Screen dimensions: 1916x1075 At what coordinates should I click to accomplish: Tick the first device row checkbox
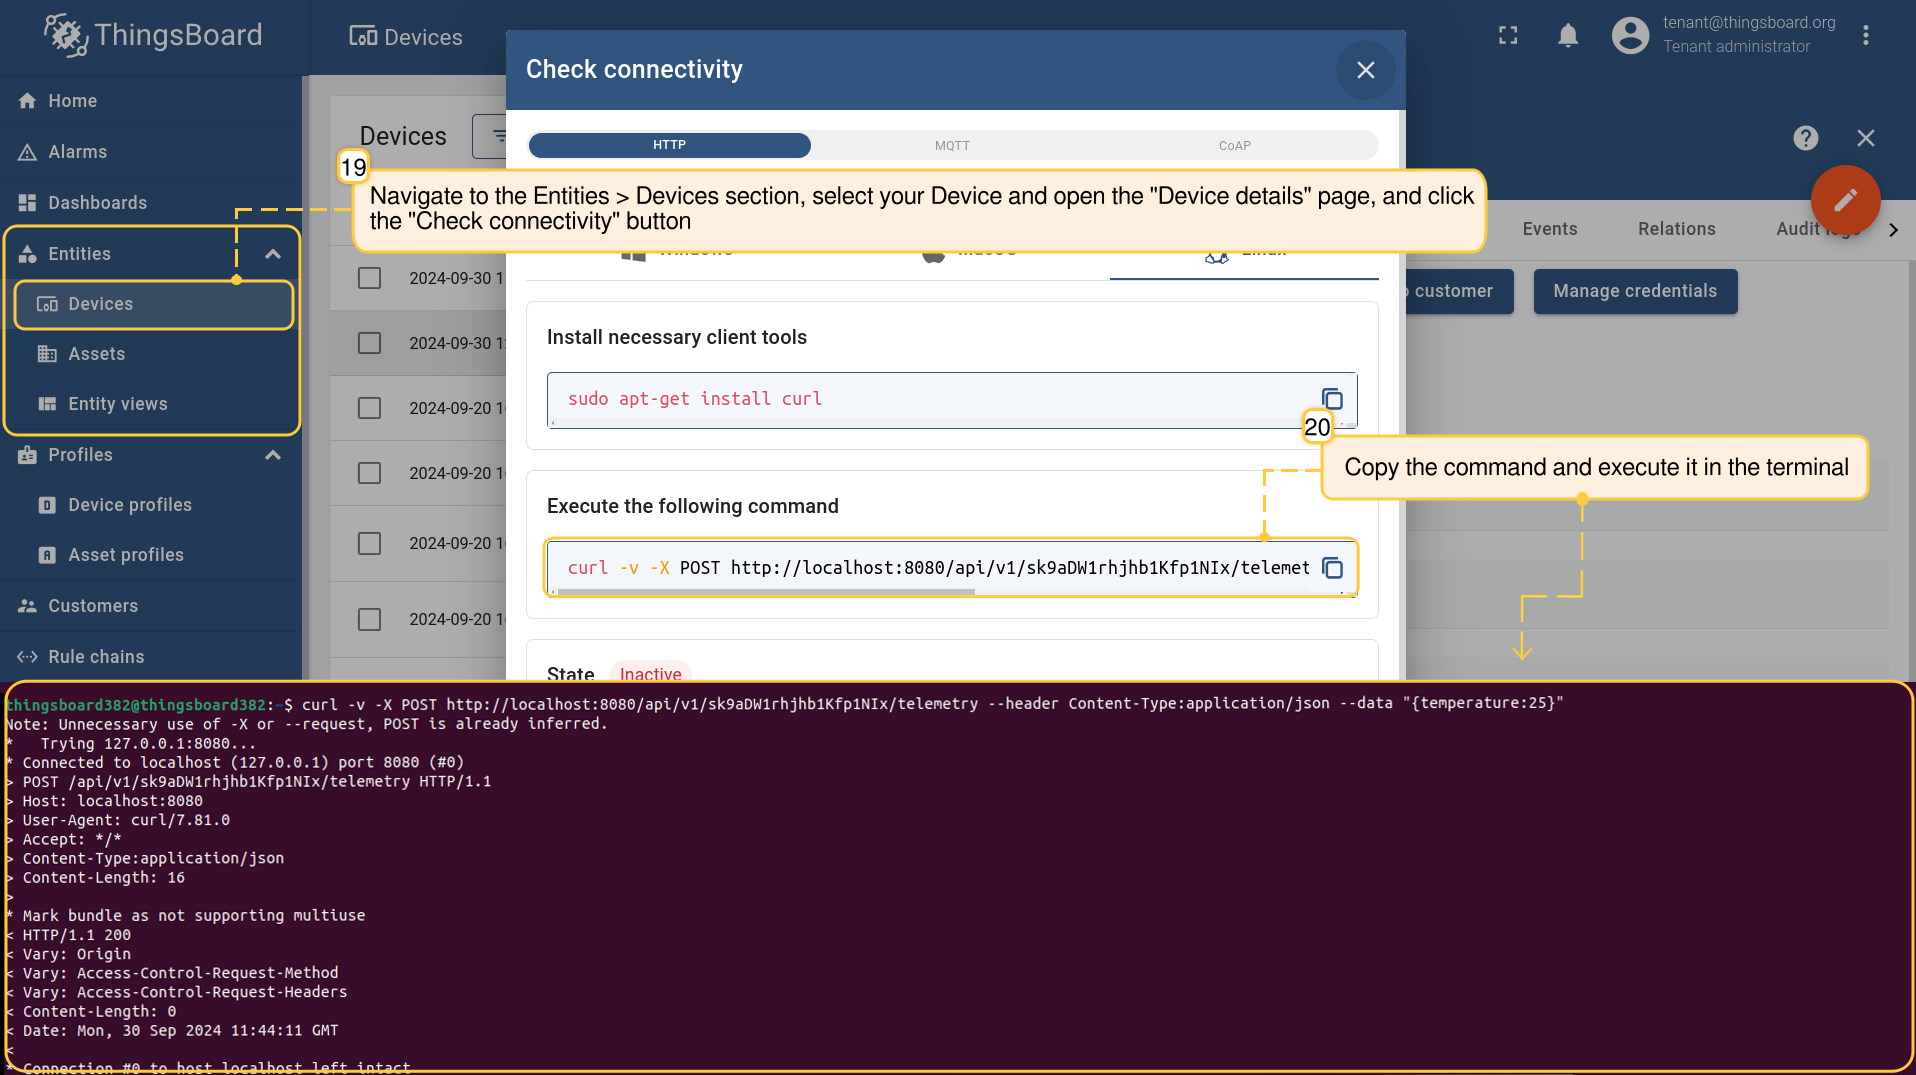[370, 278]
